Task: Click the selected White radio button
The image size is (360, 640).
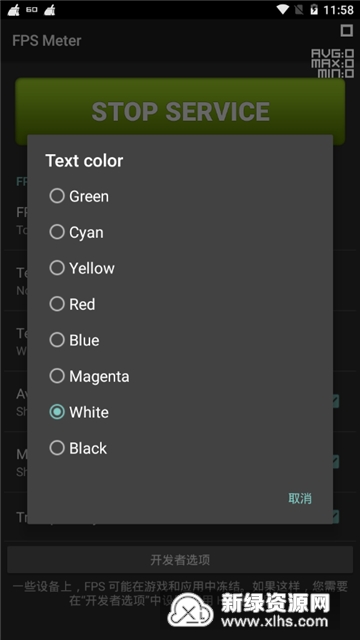Action: [x=57, y=412]
